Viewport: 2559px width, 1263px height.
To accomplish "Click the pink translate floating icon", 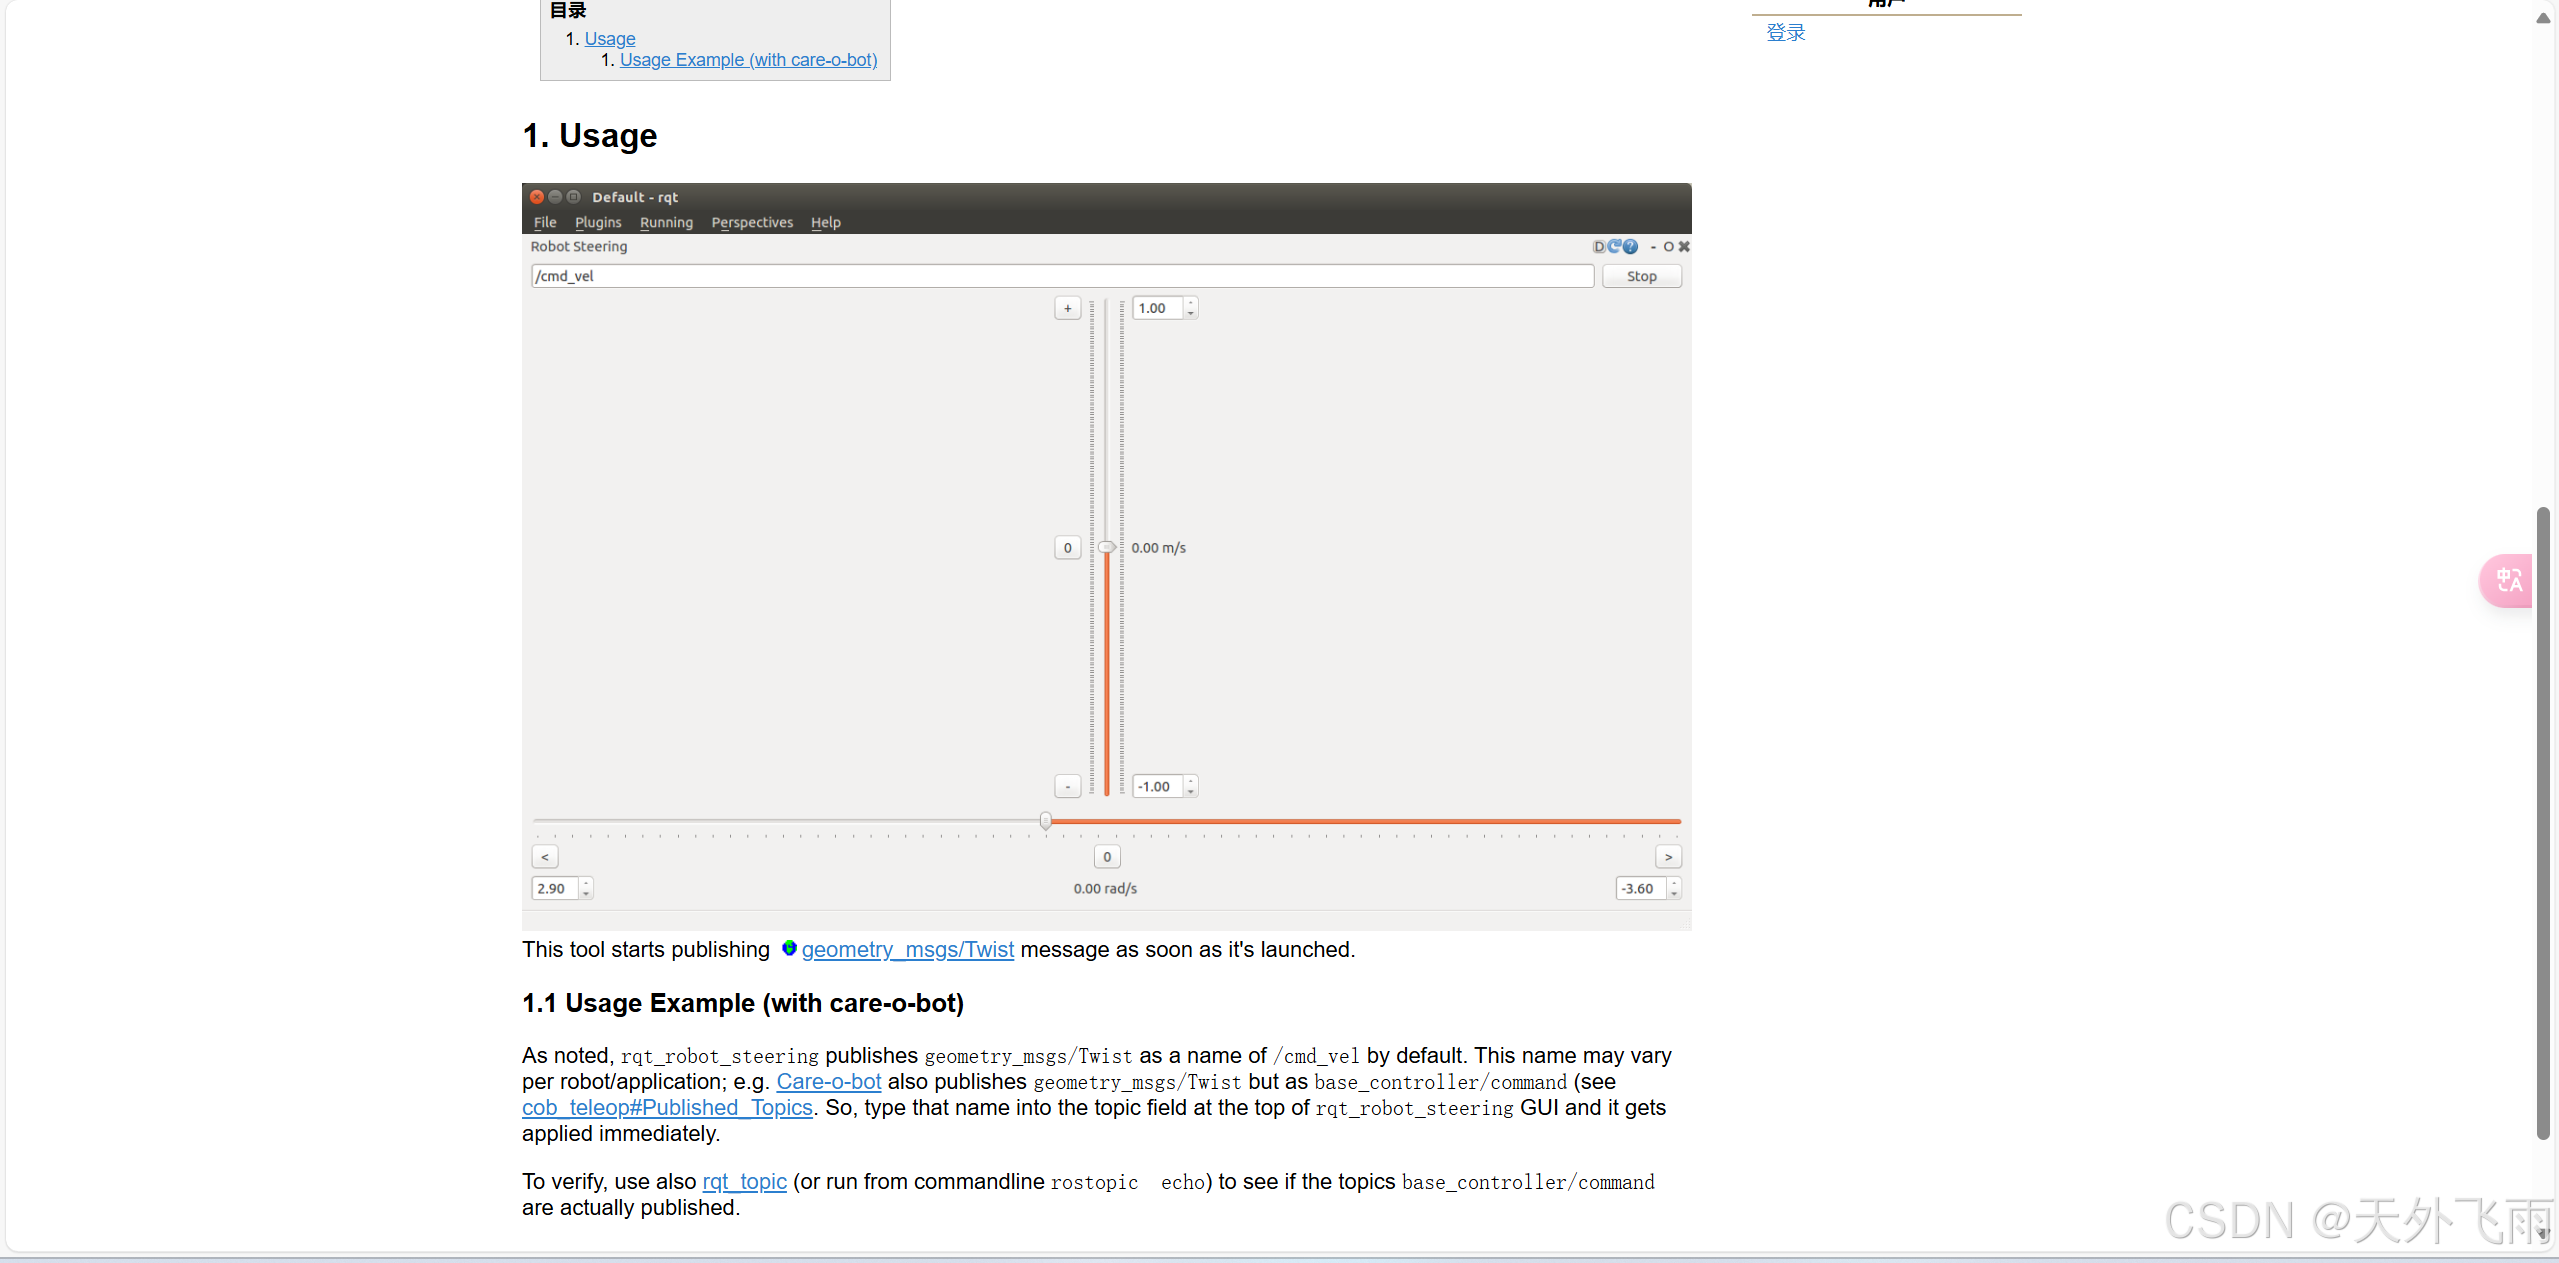I will tap(2508, 580).
